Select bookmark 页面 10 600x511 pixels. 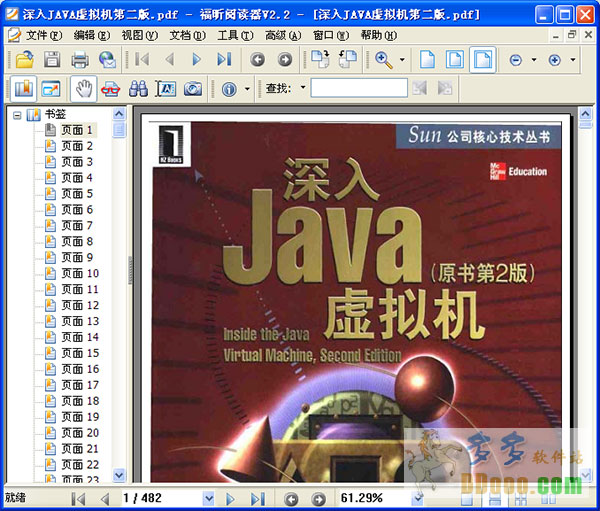(80, 273)
